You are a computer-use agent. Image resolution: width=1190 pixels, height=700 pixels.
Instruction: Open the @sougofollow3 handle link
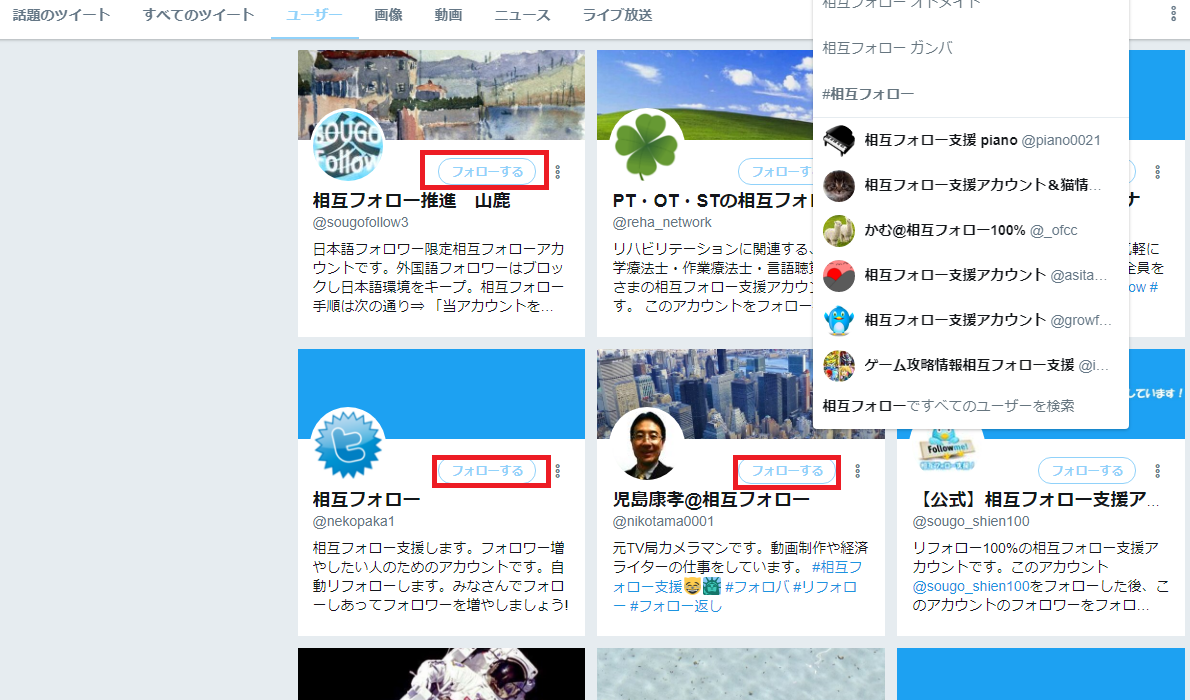tap(360, 222)
